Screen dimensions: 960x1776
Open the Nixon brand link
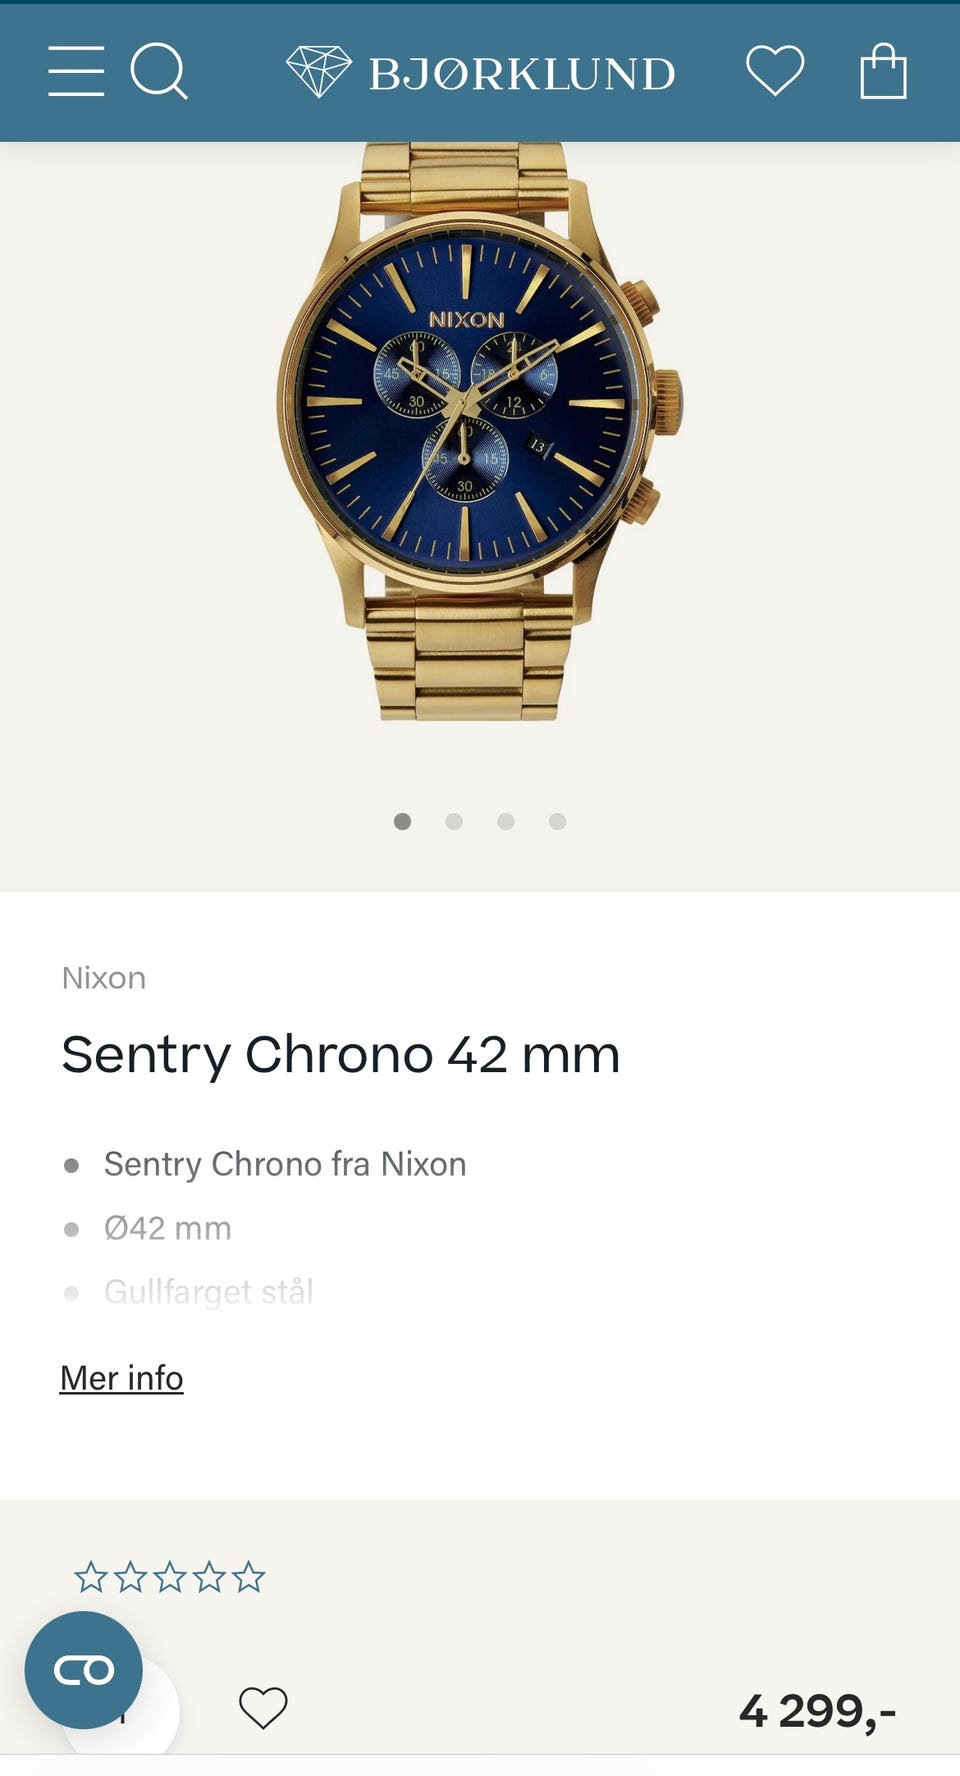click(104, 977)
